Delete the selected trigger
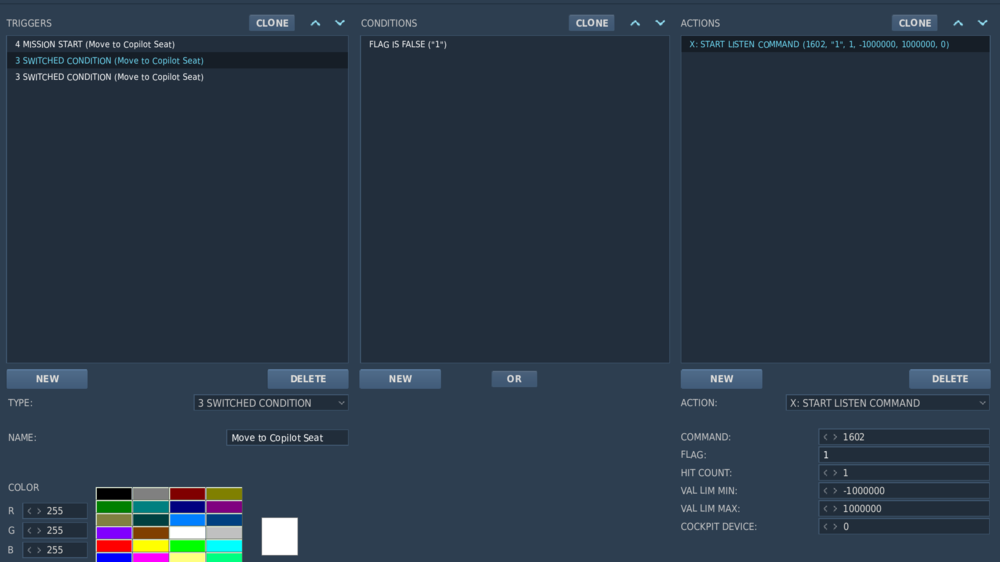 (308, 379)
